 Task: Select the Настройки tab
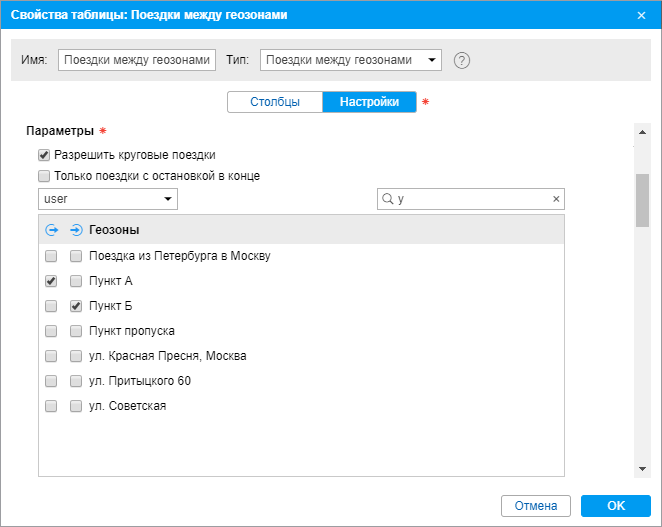(x=369, y=102)
